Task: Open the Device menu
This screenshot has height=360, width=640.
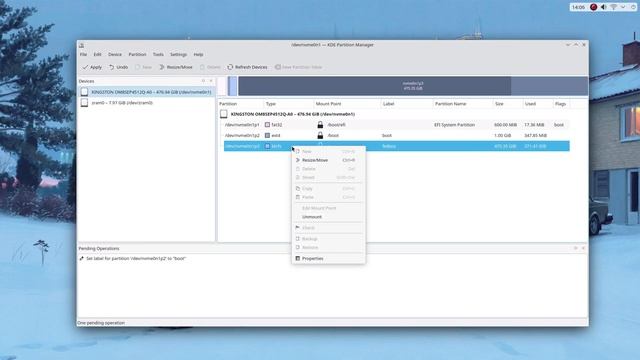Action: (115, 54)
